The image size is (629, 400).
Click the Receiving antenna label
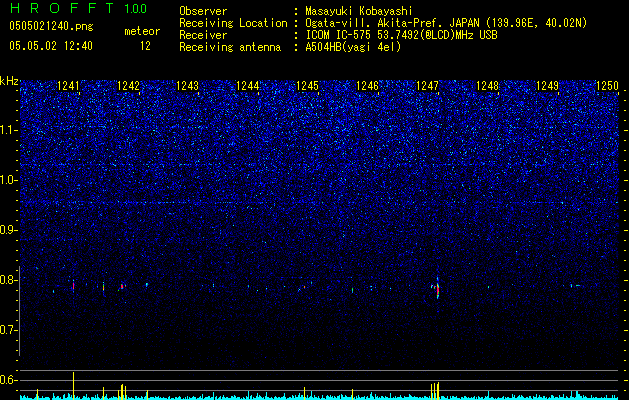coord(230,47)
